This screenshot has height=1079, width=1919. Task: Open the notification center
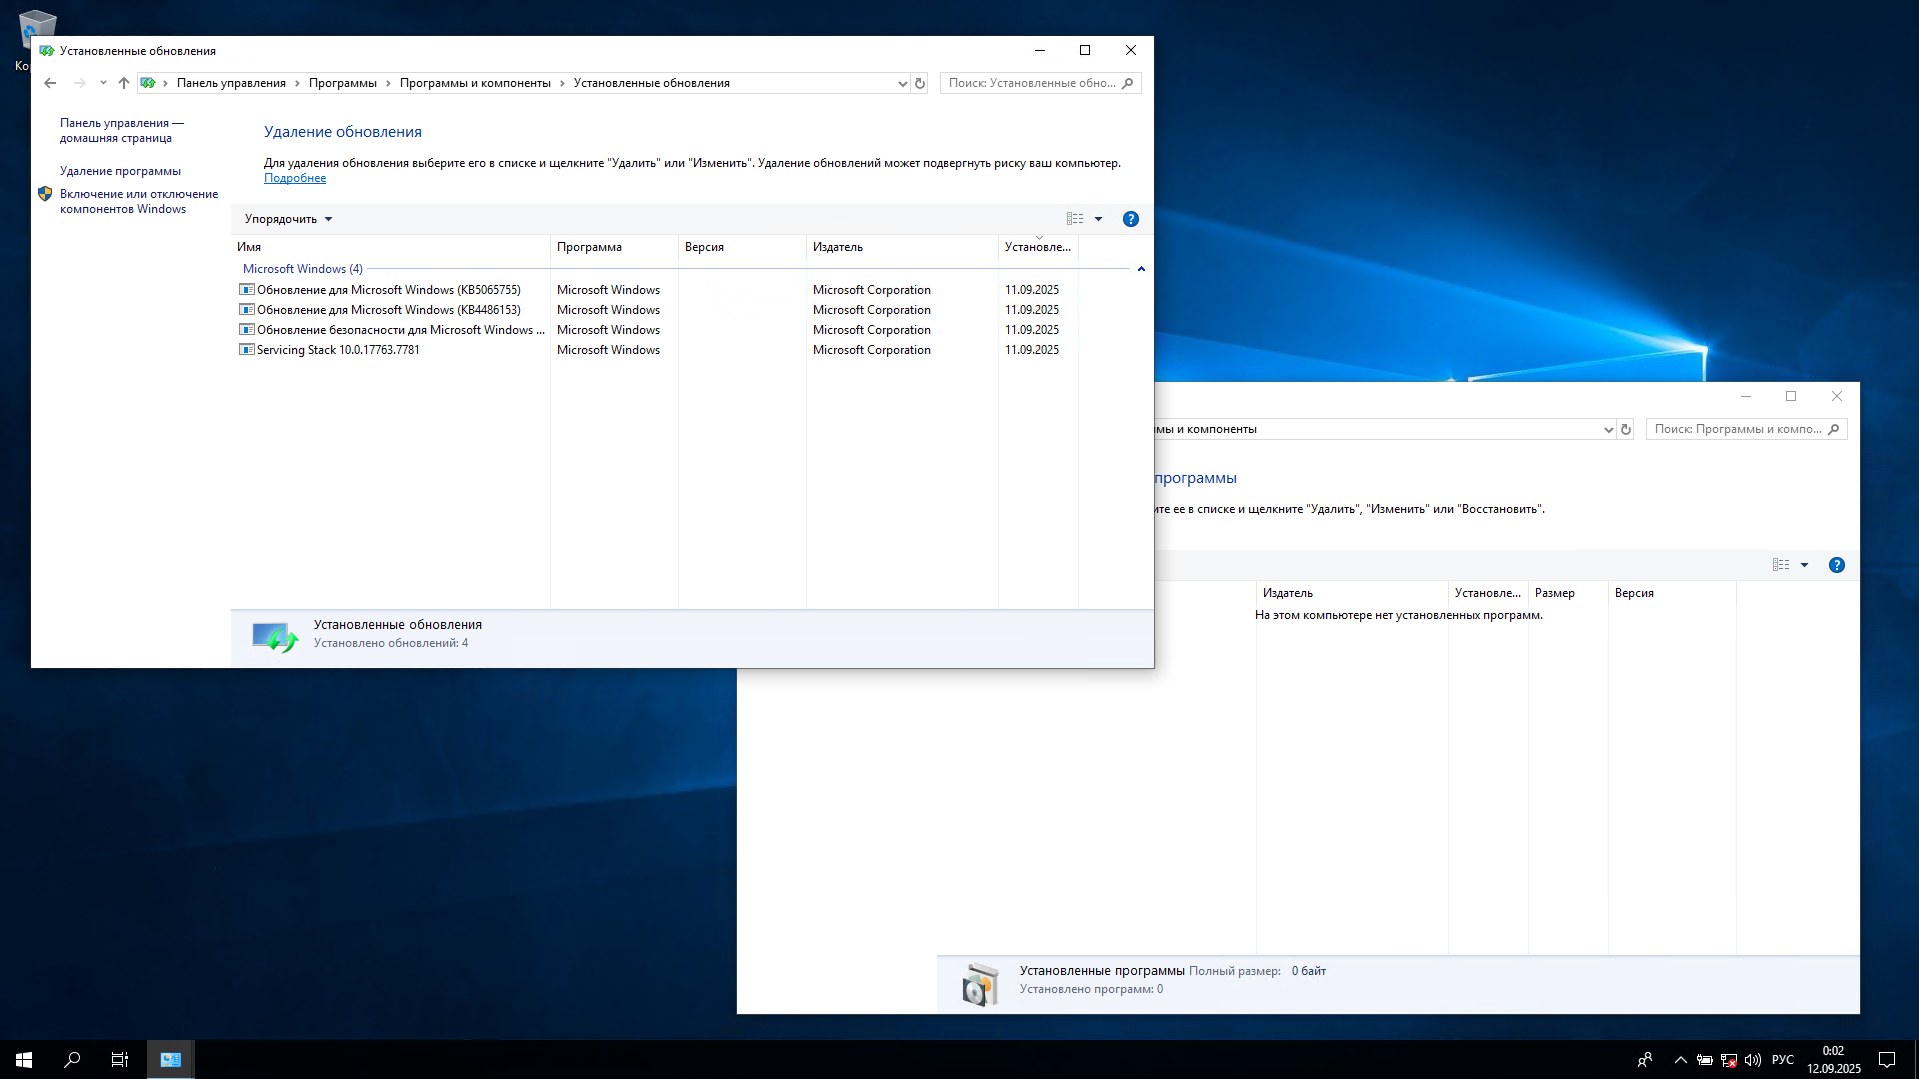tap(1887, 1060)
